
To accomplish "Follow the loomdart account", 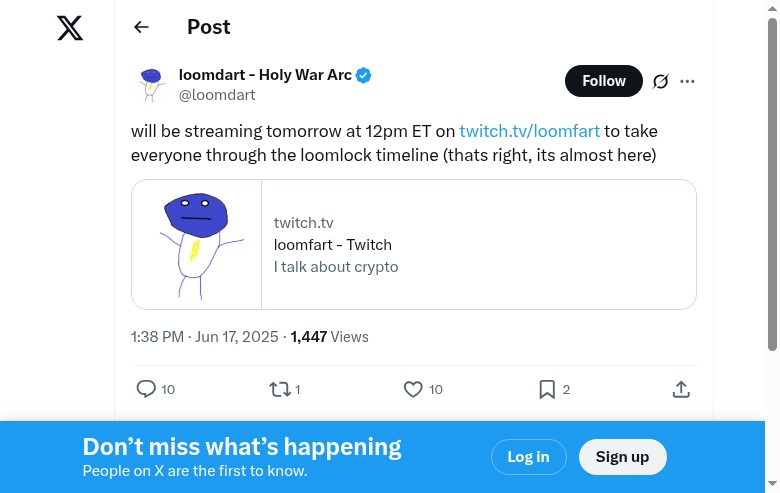I will click(x=603, y=81).
